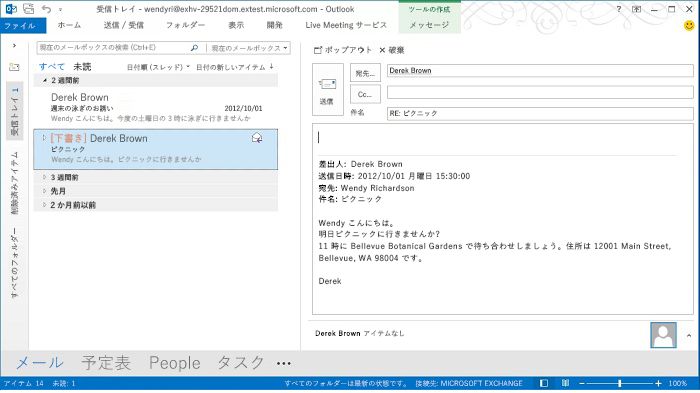Open the 日付順 (スレッド) sort dropdown

coord(158,67)
